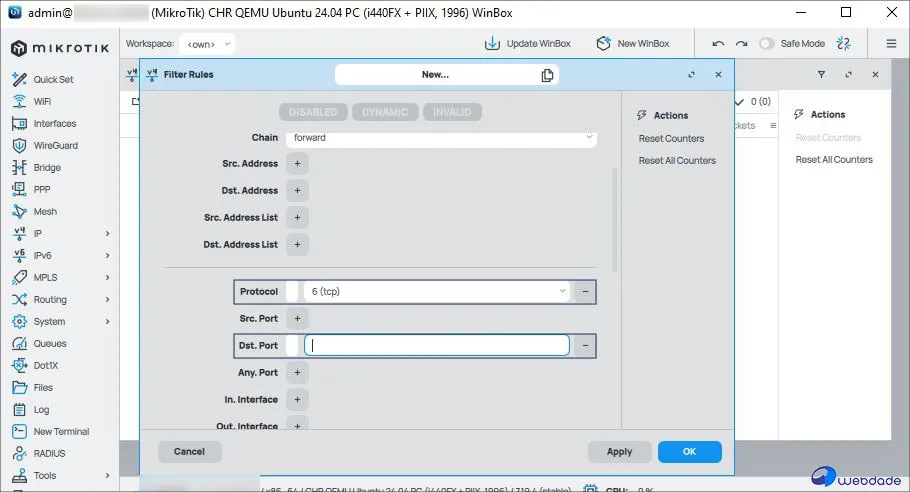Click the filter funnel icon
This screenshot has width=910, height=492.
821,75
